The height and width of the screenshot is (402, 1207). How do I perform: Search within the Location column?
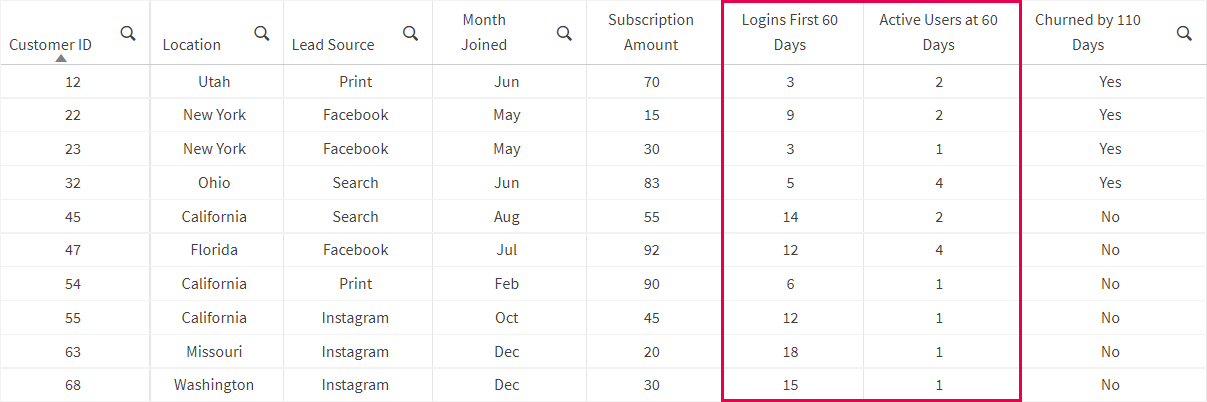pyautogui.click(x=262, y=33)
